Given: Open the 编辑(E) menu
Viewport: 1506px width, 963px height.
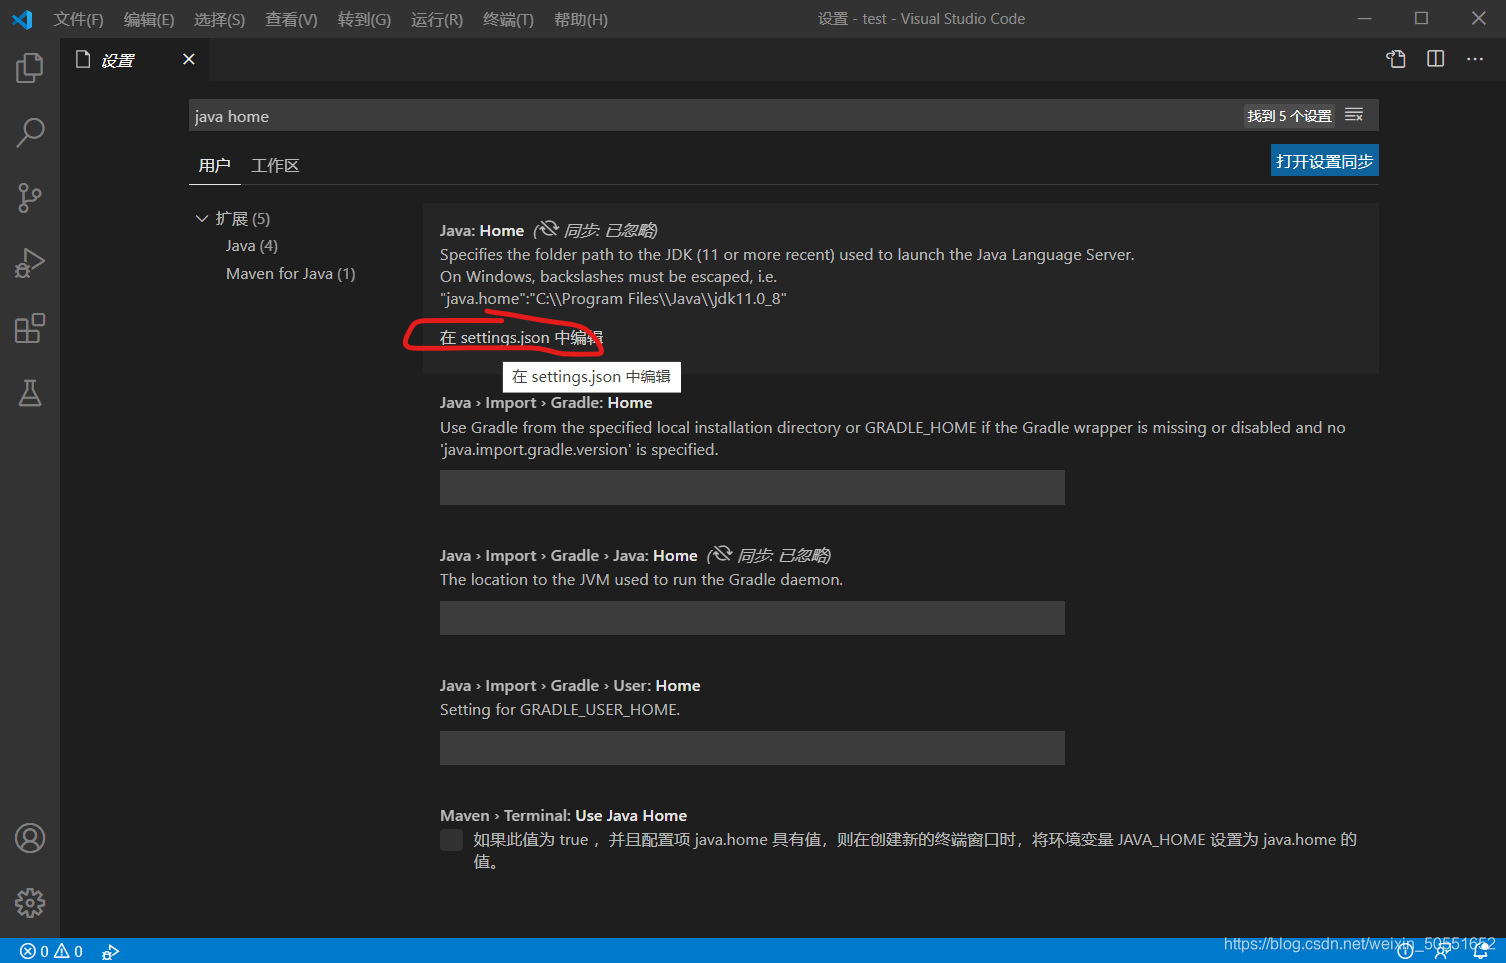Looking at the screenshot, I should point(149,19).
